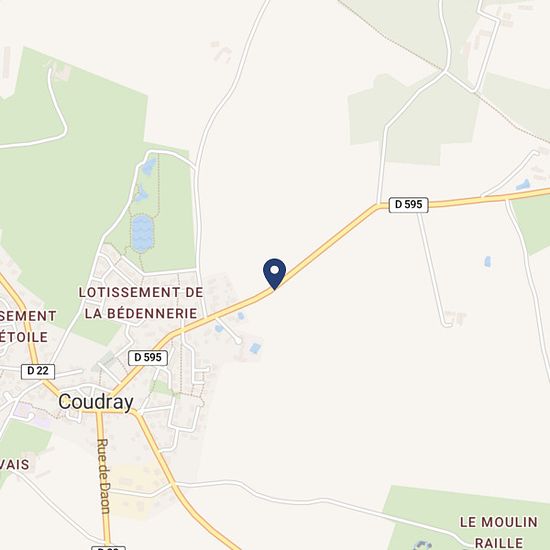Screen dimensions: 550x550
Task: Click the partial D road shield at bottom edge
Action: (108, 548)
